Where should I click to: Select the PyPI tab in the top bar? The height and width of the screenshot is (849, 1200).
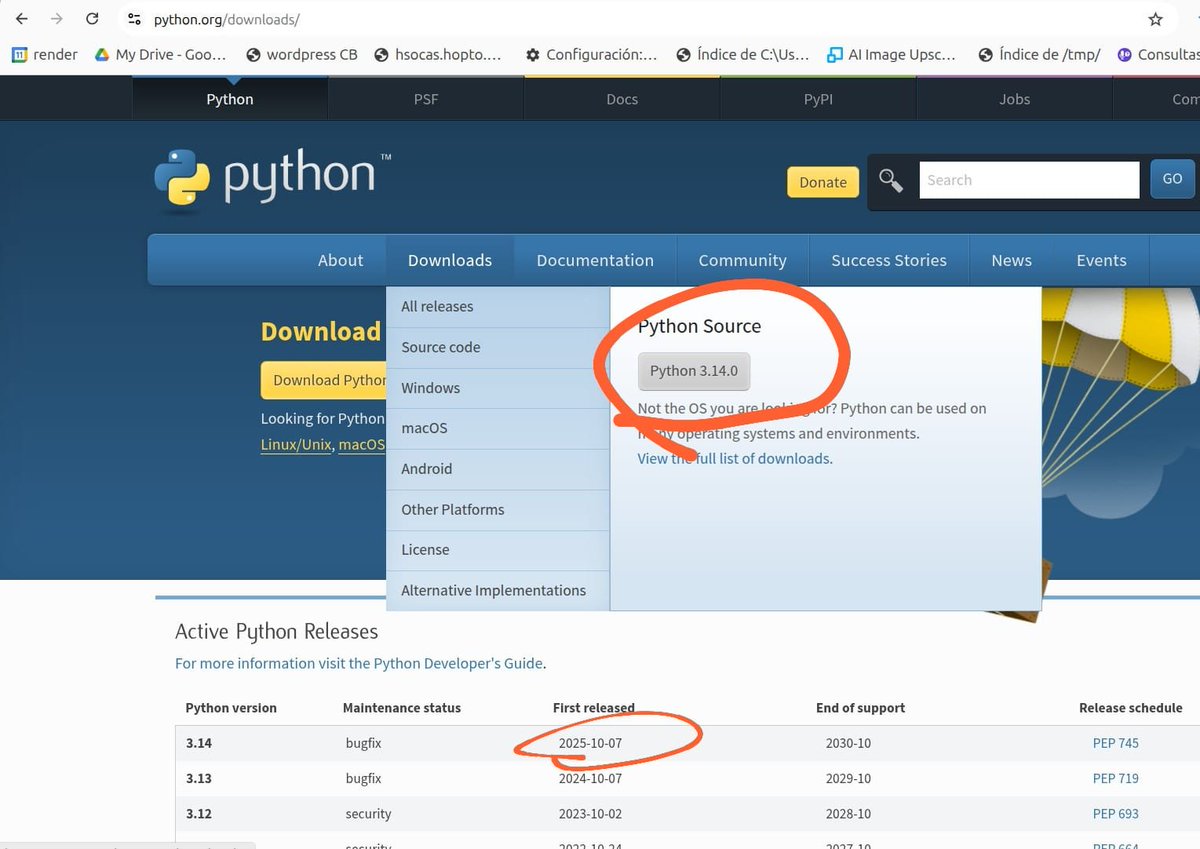(x=818, y=99)
